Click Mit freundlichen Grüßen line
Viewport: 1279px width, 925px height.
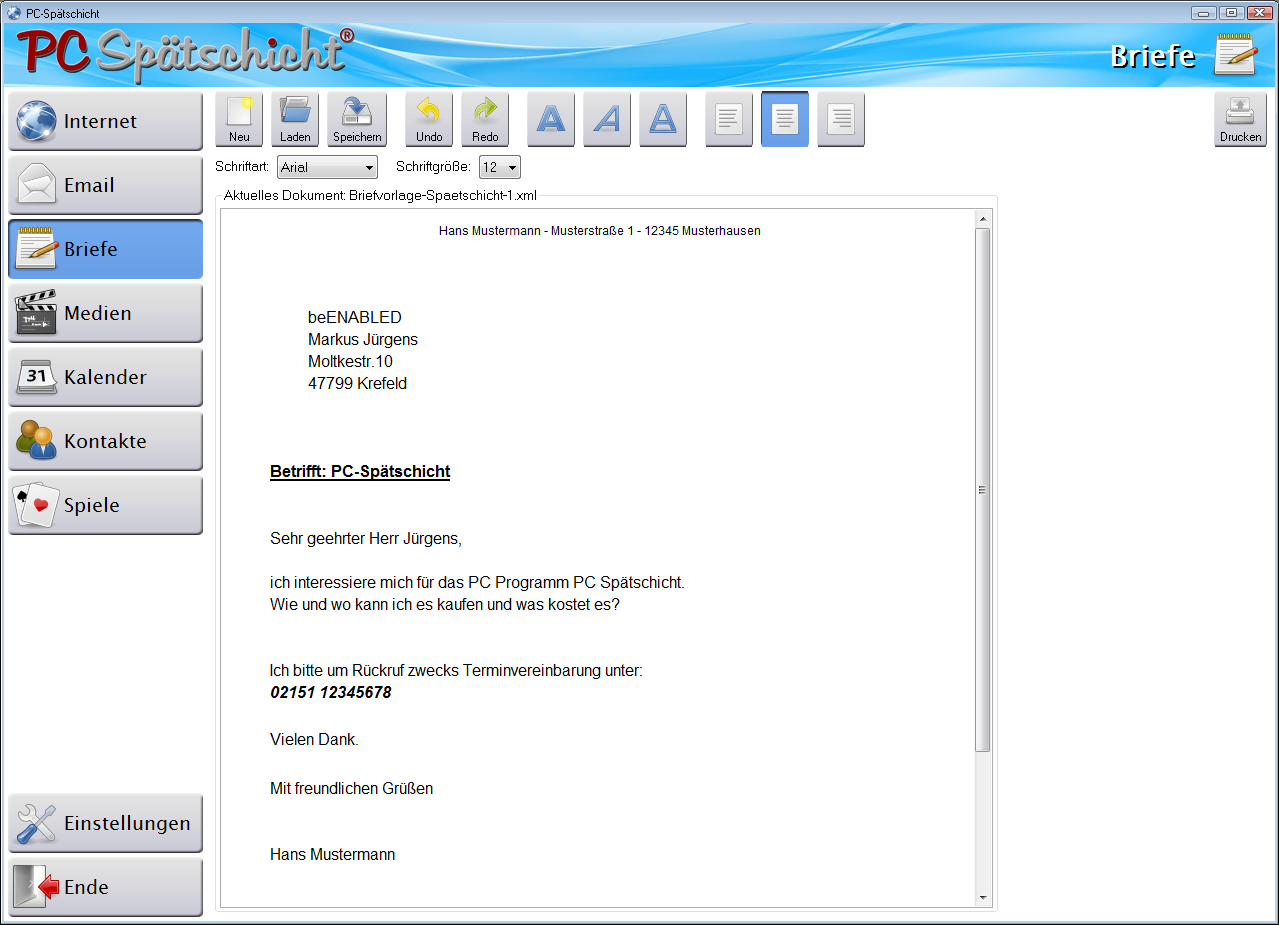click(x=352, y=789)
